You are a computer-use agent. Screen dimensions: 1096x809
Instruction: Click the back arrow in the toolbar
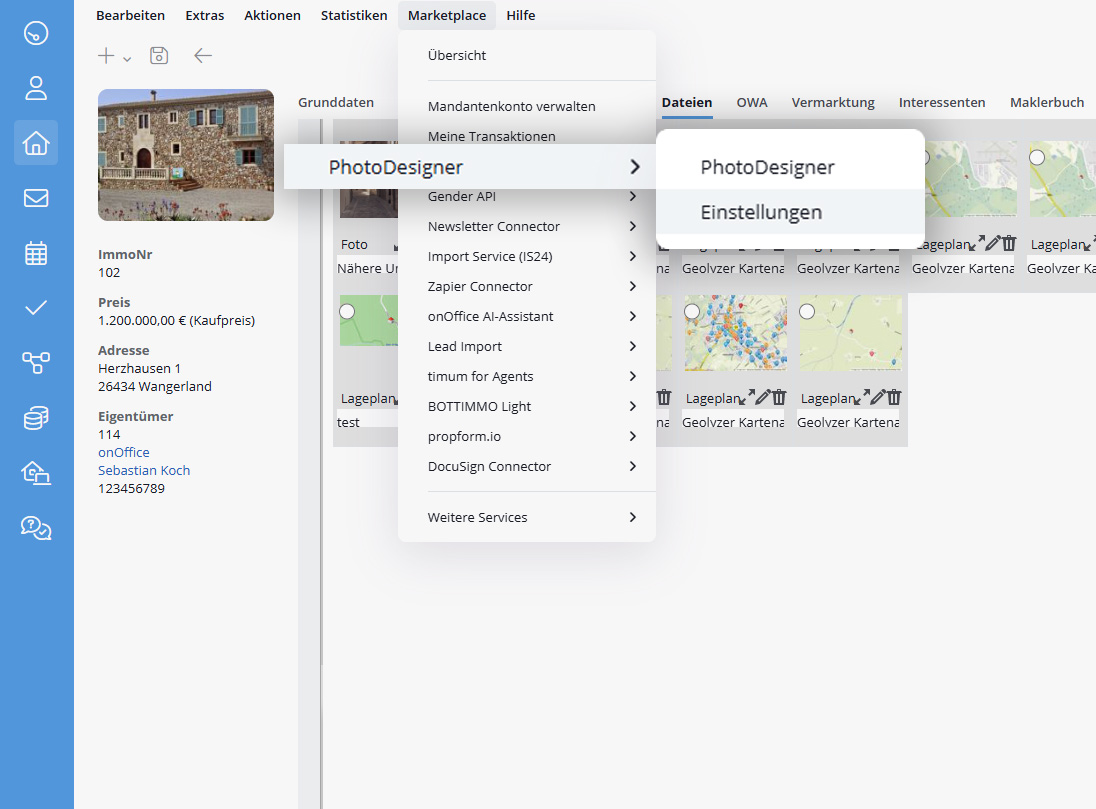(202, 56)
